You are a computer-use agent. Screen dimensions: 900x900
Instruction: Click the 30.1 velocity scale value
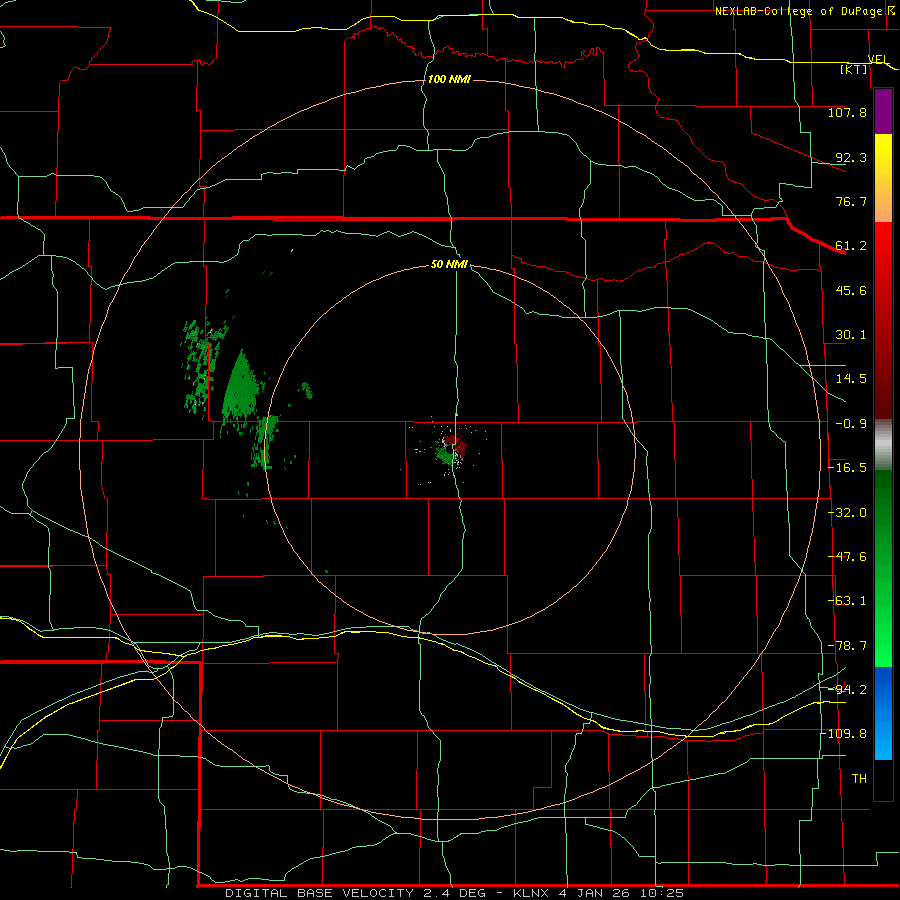[851, 335]
